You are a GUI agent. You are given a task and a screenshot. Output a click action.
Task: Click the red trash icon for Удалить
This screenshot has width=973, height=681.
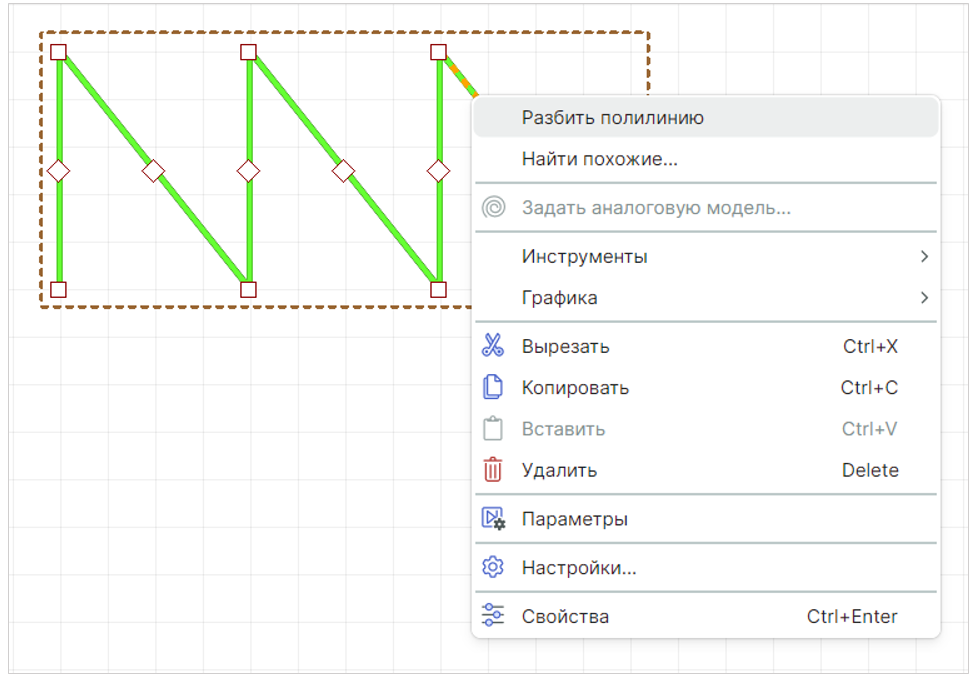pyautogui.click(x=492, y=470)
